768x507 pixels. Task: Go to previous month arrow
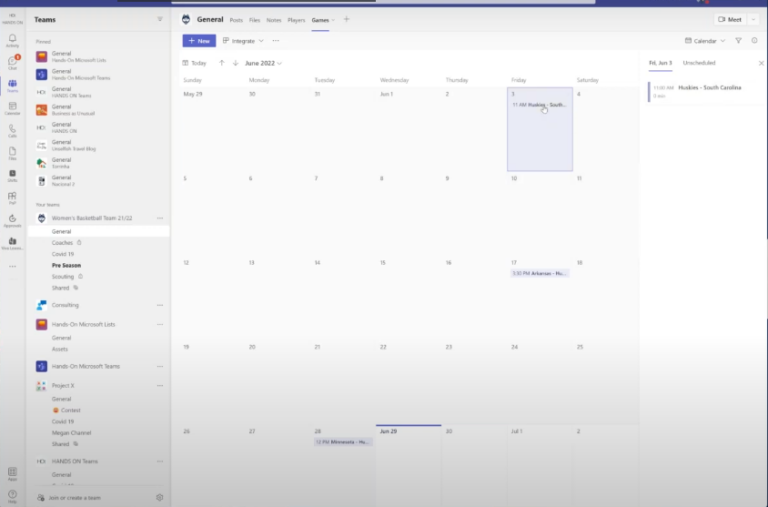click(221, 63)
